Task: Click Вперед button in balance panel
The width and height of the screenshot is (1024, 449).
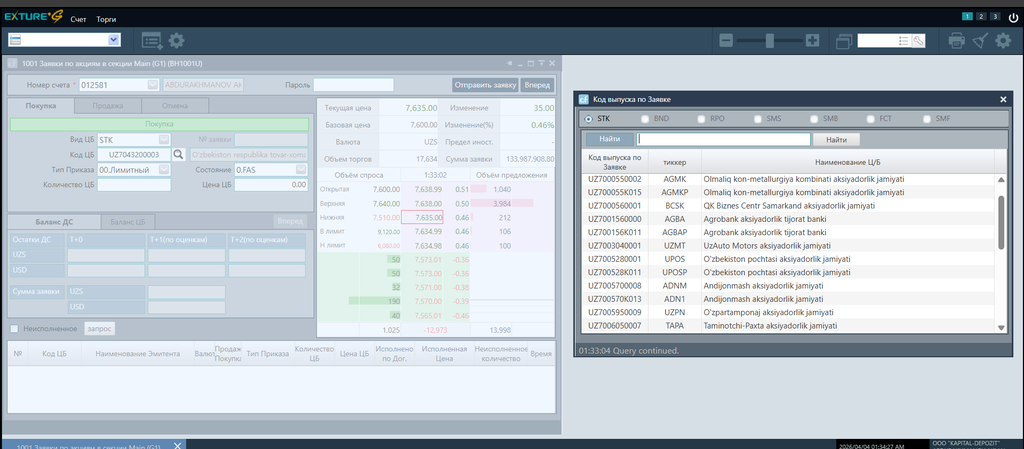Action: pyautogui.click(x=290, y=222)
